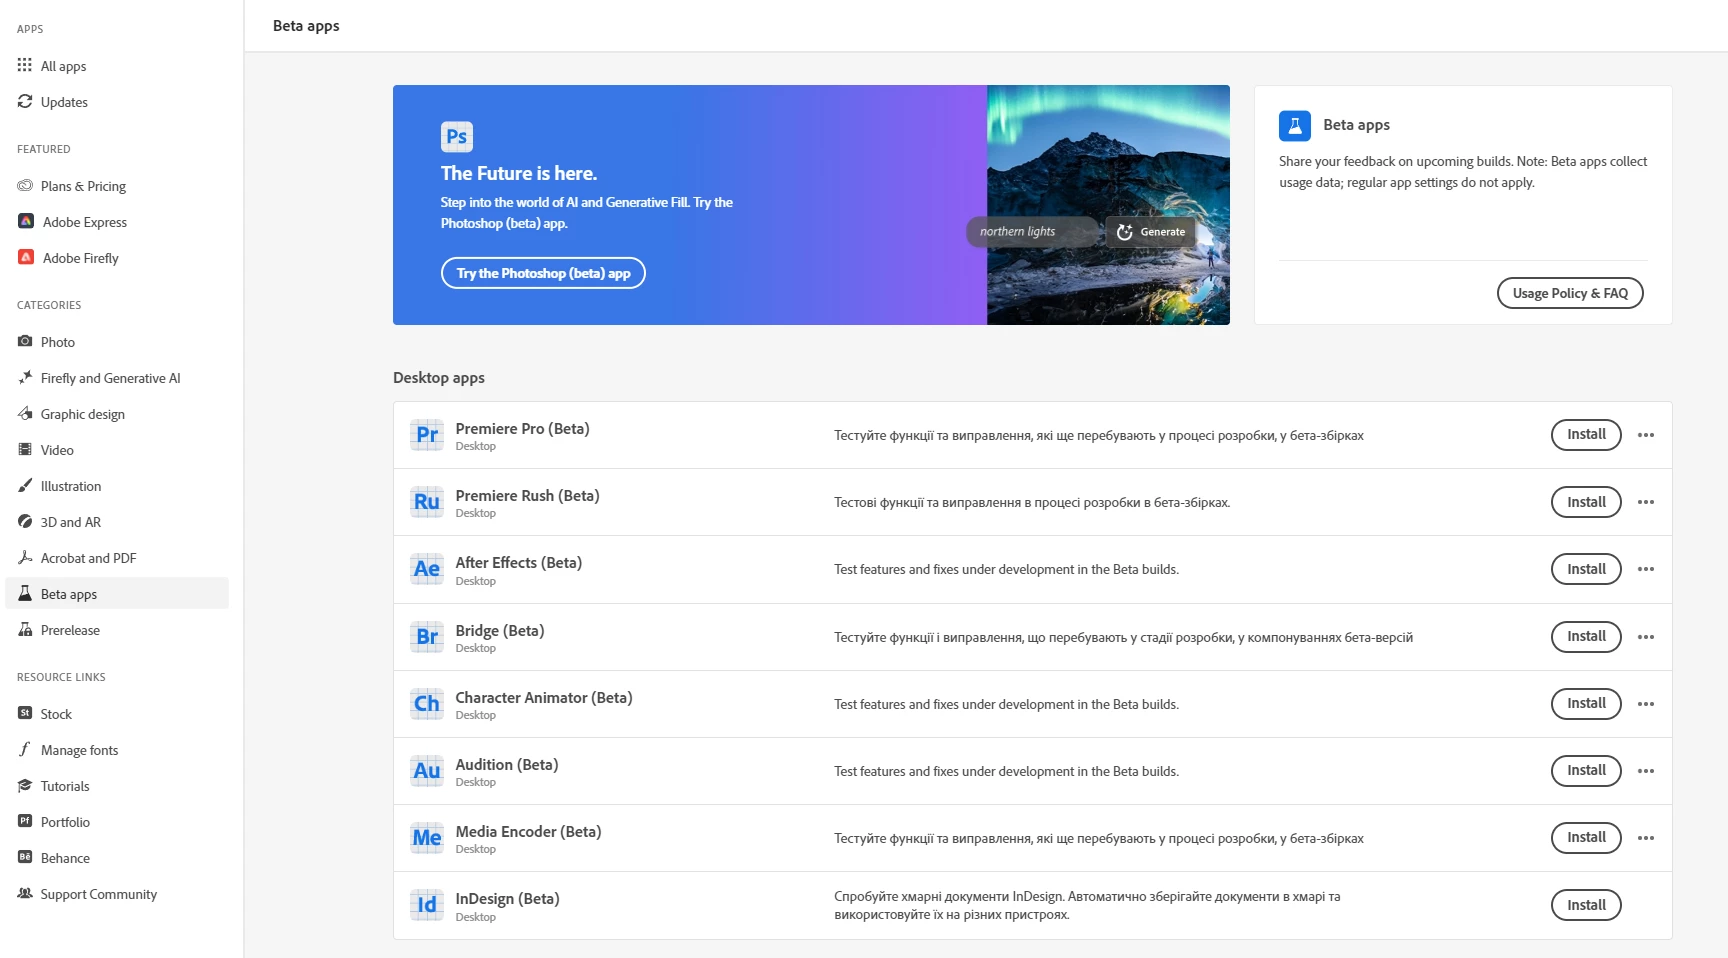This screenshot has height=958, width=1728.
Task: Open more options for Media Encoder (Beta)
Action: (1646, 838)
